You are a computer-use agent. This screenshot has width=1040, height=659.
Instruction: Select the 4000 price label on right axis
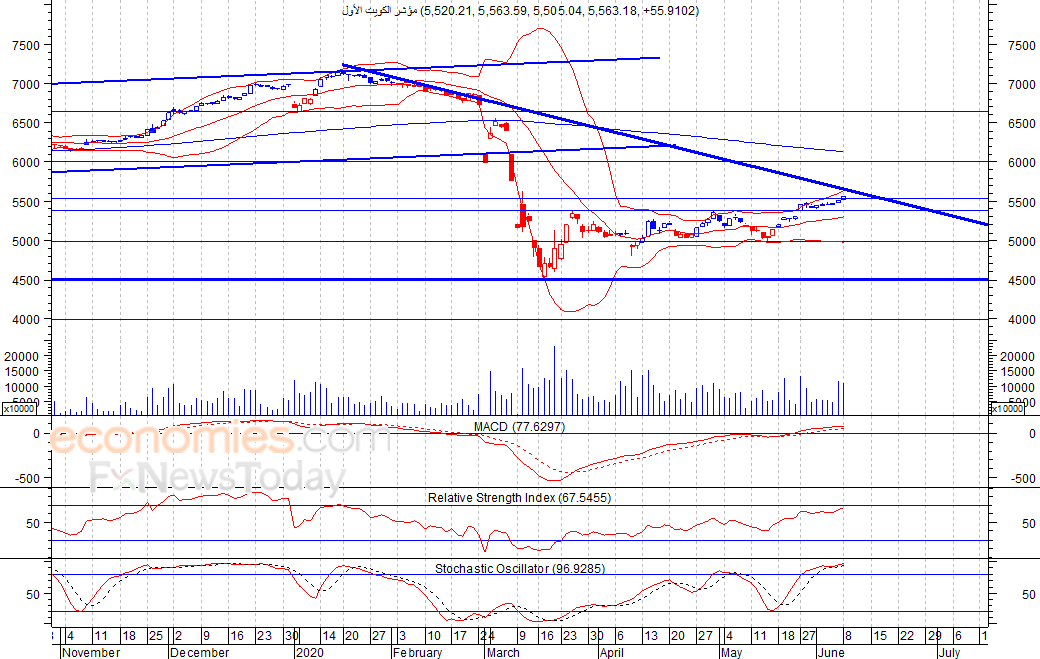1021,320
